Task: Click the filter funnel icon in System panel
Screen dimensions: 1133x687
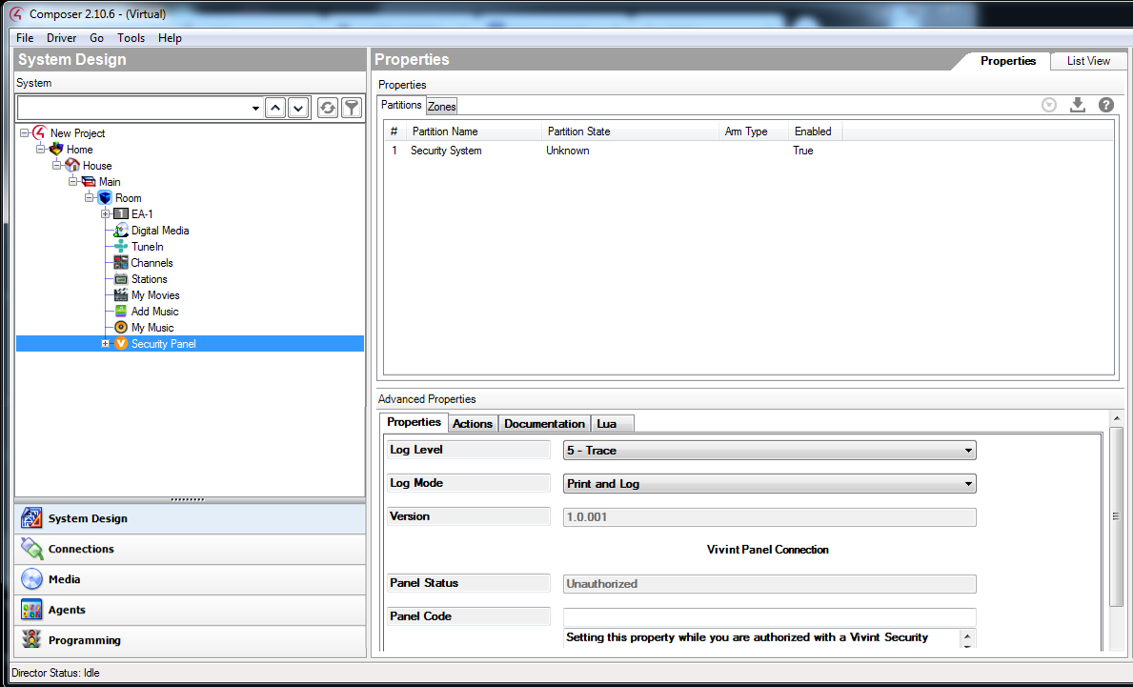Action: [x=351, y=108]
